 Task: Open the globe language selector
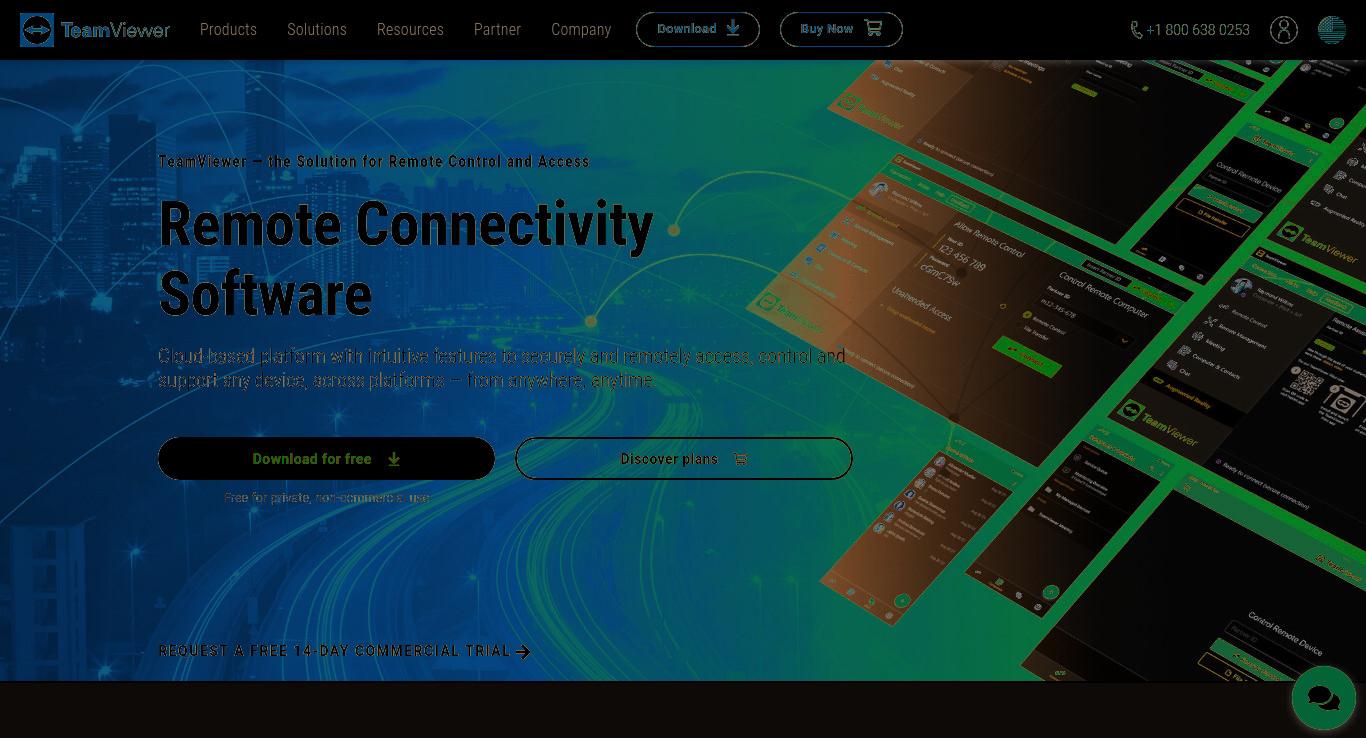(1332, 30)
